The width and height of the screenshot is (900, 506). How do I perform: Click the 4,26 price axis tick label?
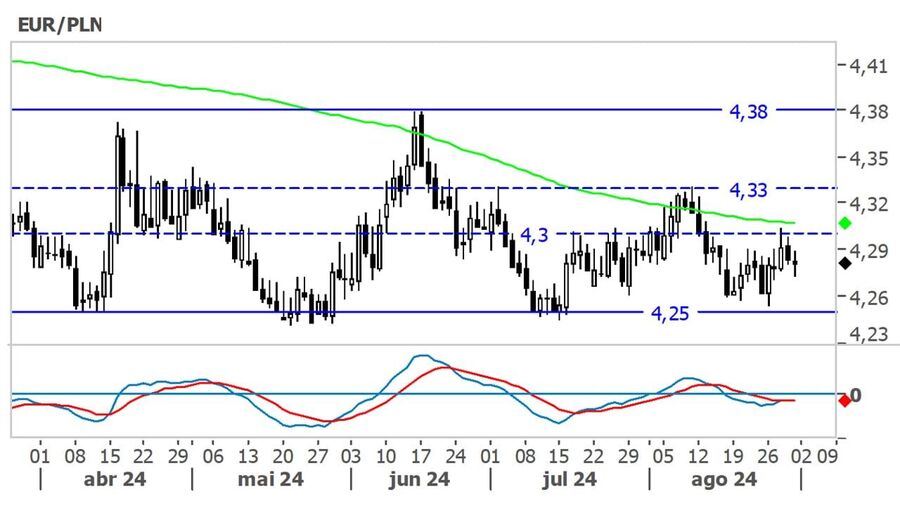(x=867, y=297)
